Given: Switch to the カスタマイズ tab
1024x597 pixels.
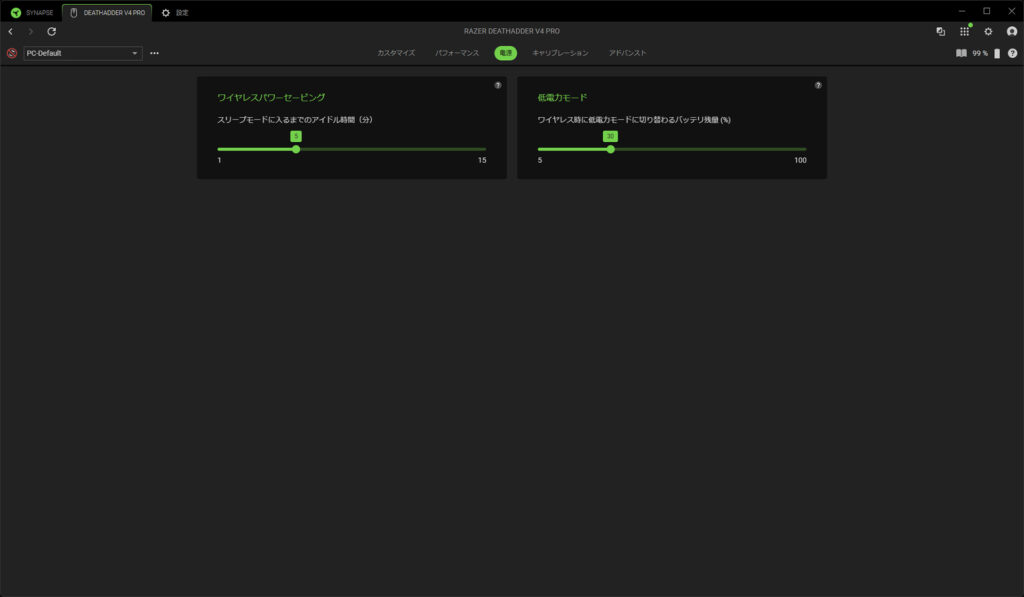Looking at the screenshot, I should click(x=396, y=52).
